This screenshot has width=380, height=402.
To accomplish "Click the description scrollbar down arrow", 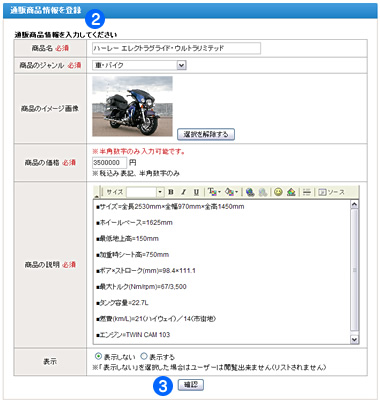I will [354, 339].
